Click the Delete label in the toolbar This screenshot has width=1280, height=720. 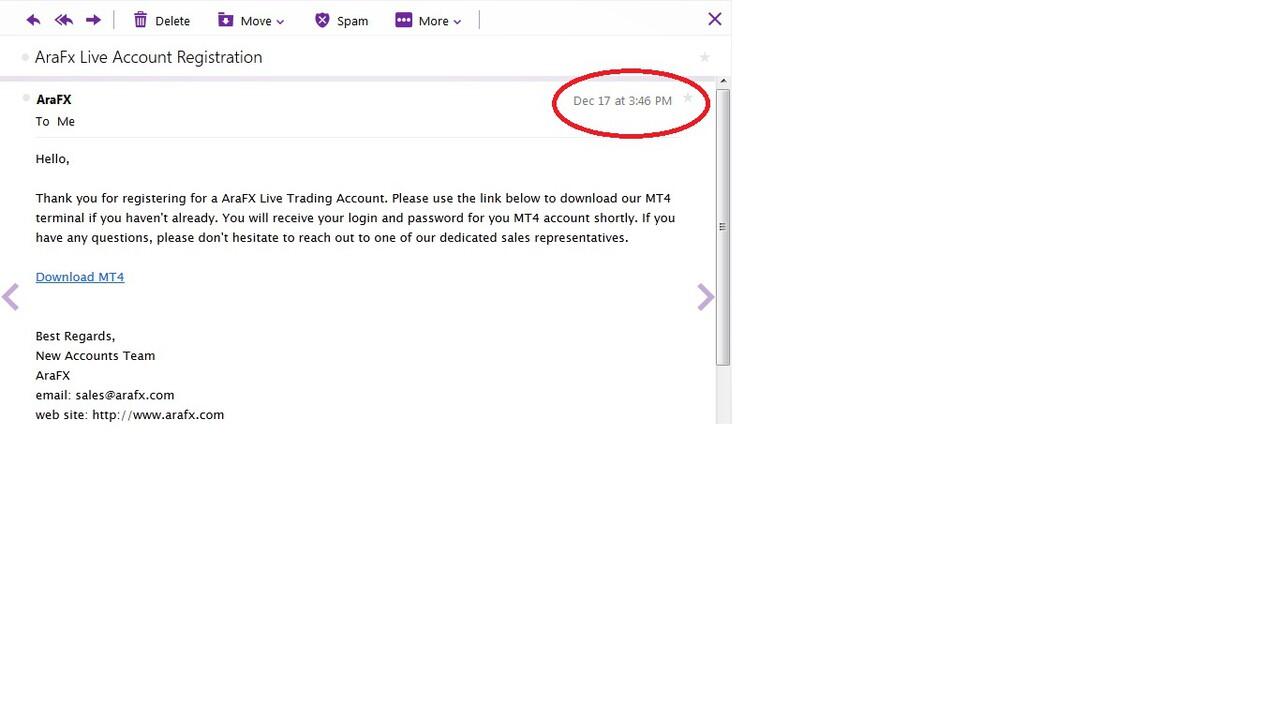click(x=172, y=21)
